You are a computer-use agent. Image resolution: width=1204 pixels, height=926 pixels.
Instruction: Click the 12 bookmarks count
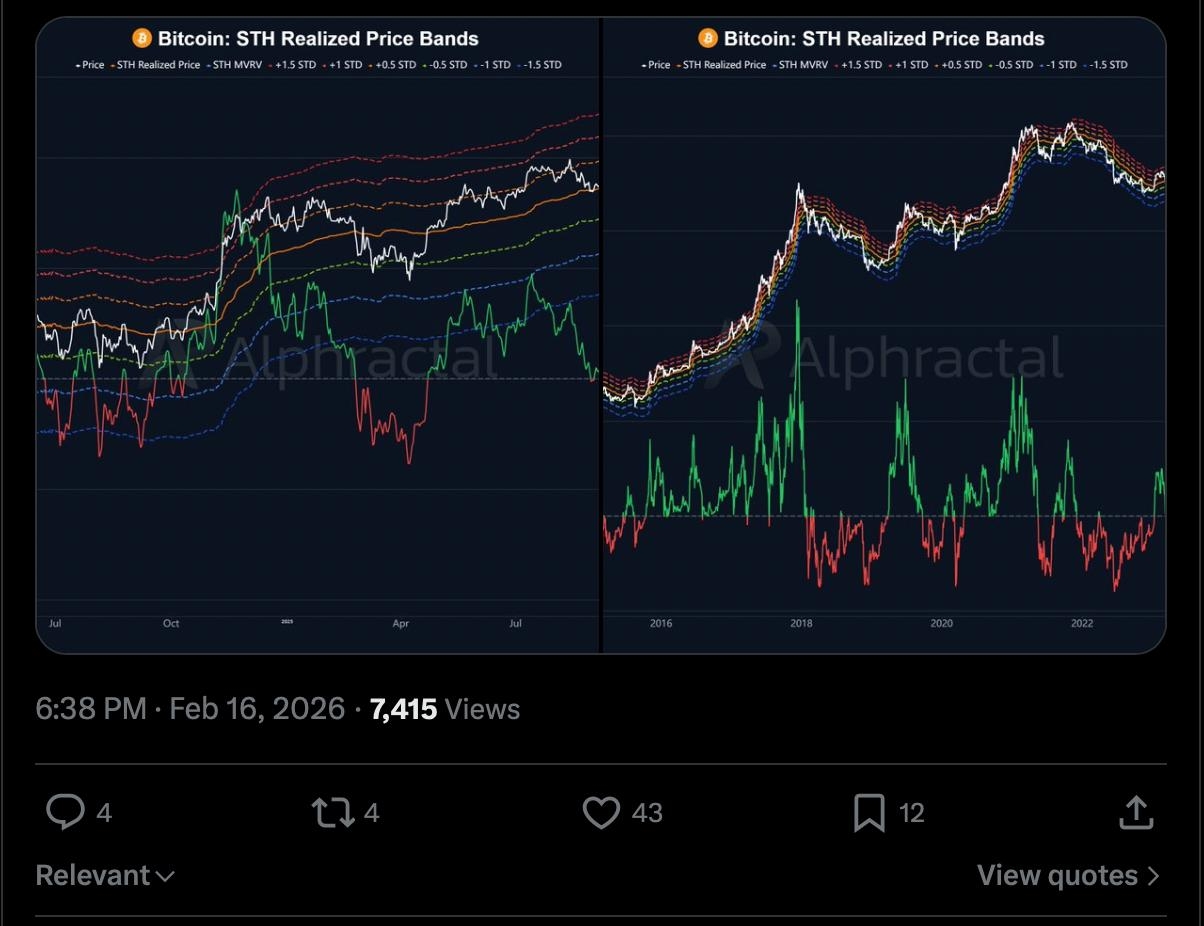[911, 813]
